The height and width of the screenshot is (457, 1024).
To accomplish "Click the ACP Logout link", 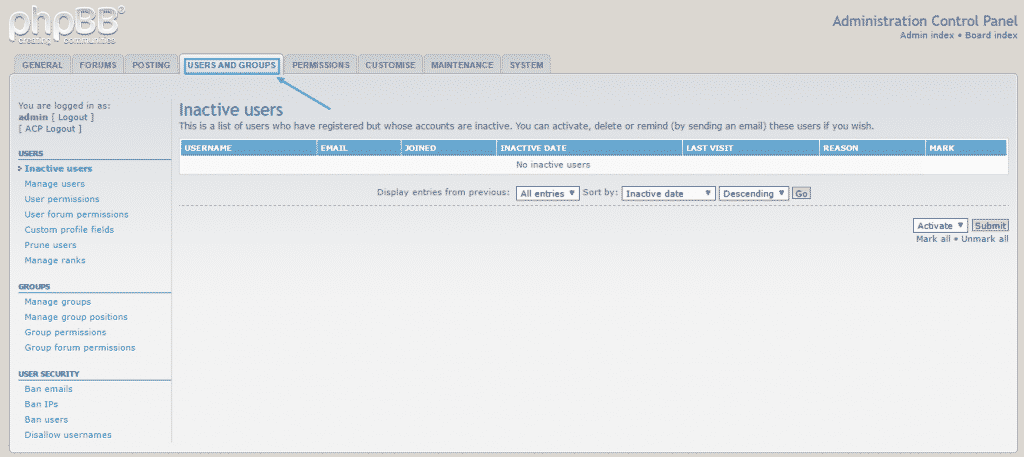I will [x=50, y=128].
